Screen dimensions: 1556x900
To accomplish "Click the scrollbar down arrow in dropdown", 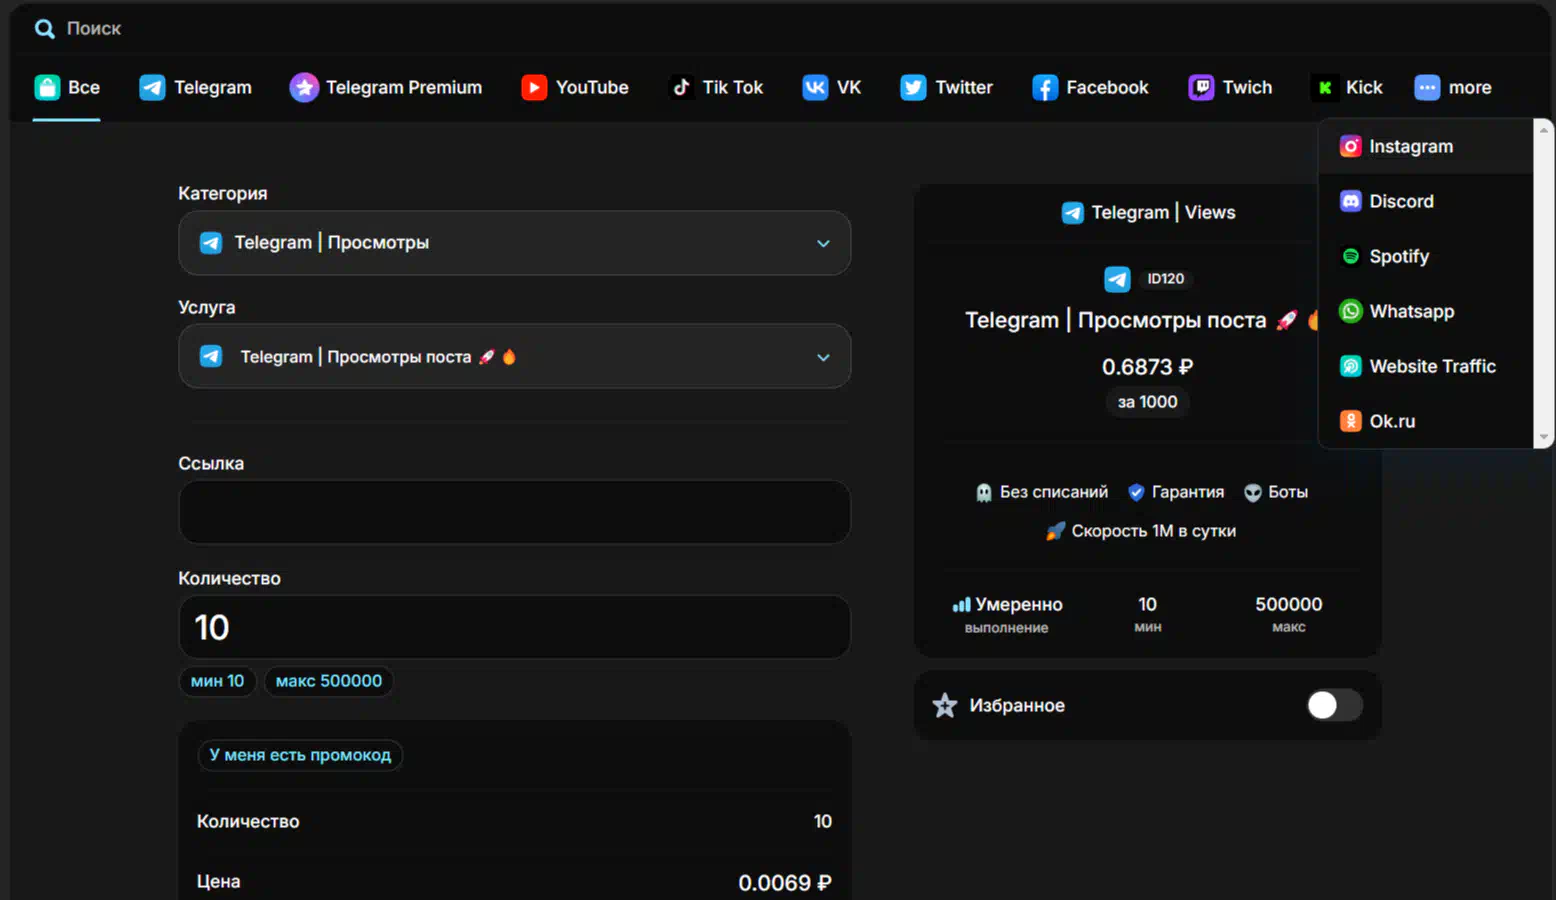I will coord(1544,438).
